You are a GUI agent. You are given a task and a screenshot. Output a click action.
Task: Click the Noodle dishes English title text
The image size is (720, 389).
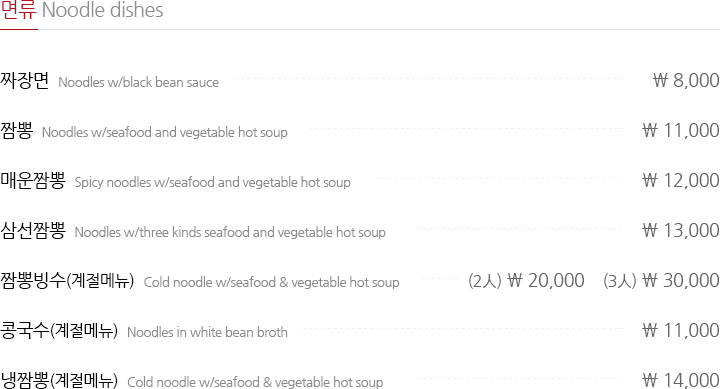point(103,10)
